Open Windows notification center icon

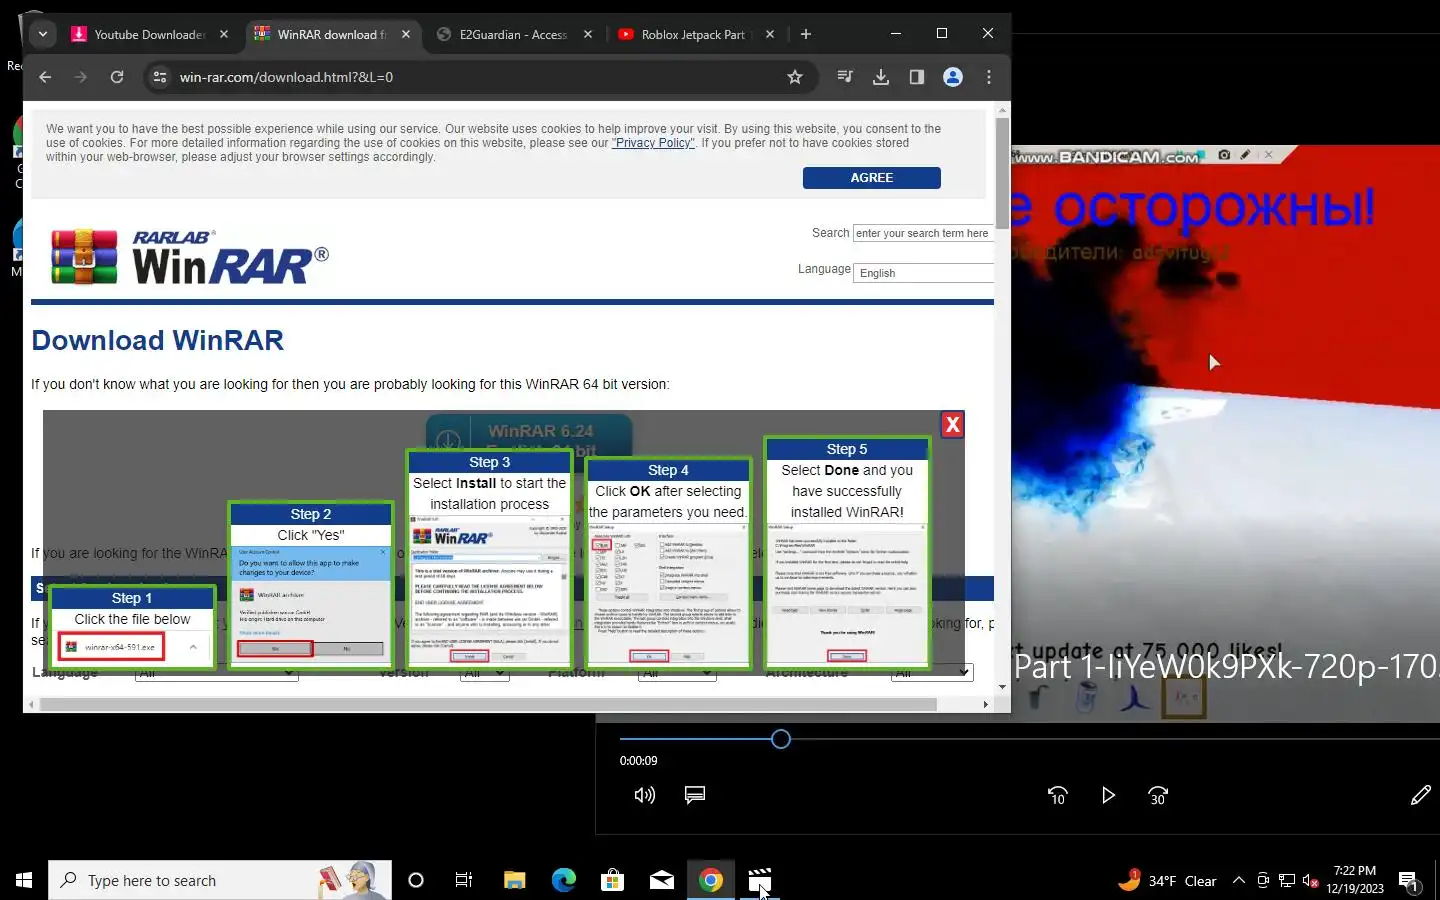coord(1409,881)
